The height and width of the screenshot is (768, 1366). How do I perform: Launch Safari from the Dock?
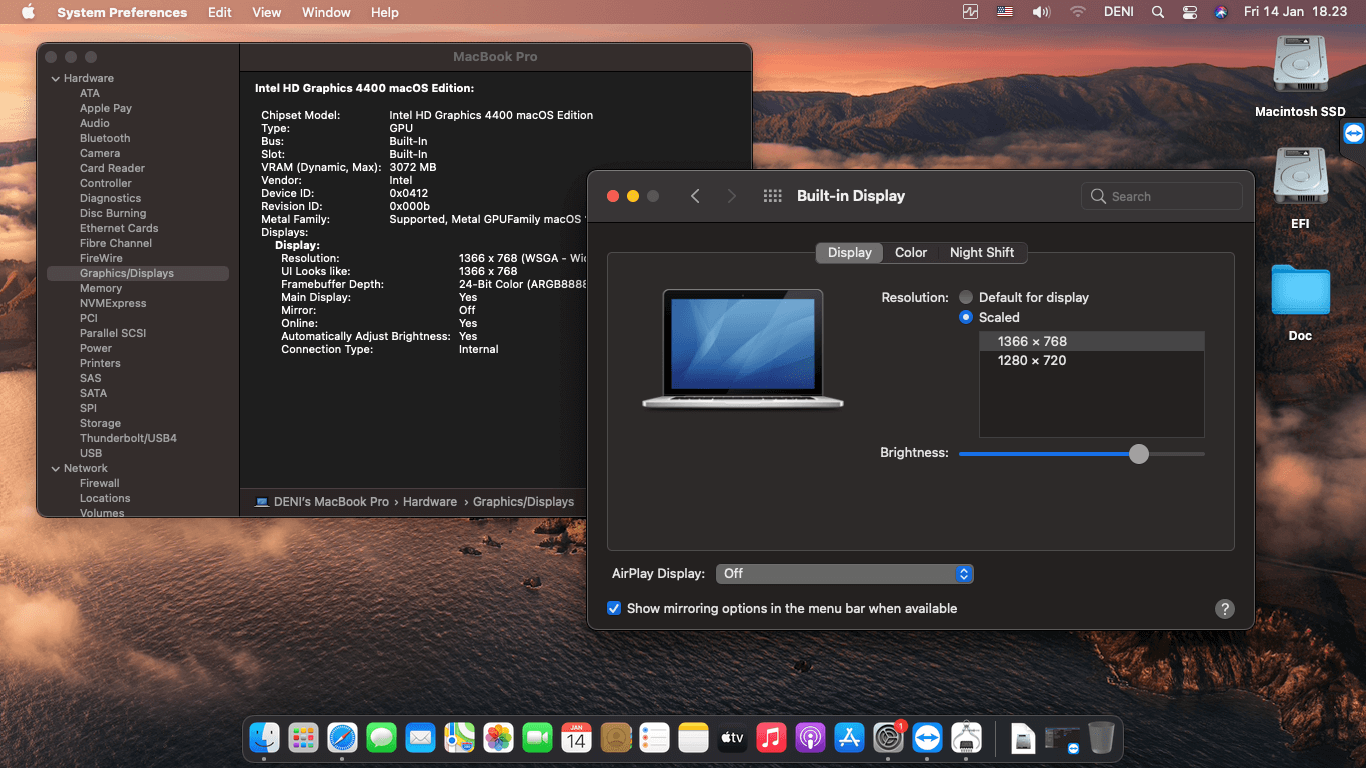coord(342,738)
